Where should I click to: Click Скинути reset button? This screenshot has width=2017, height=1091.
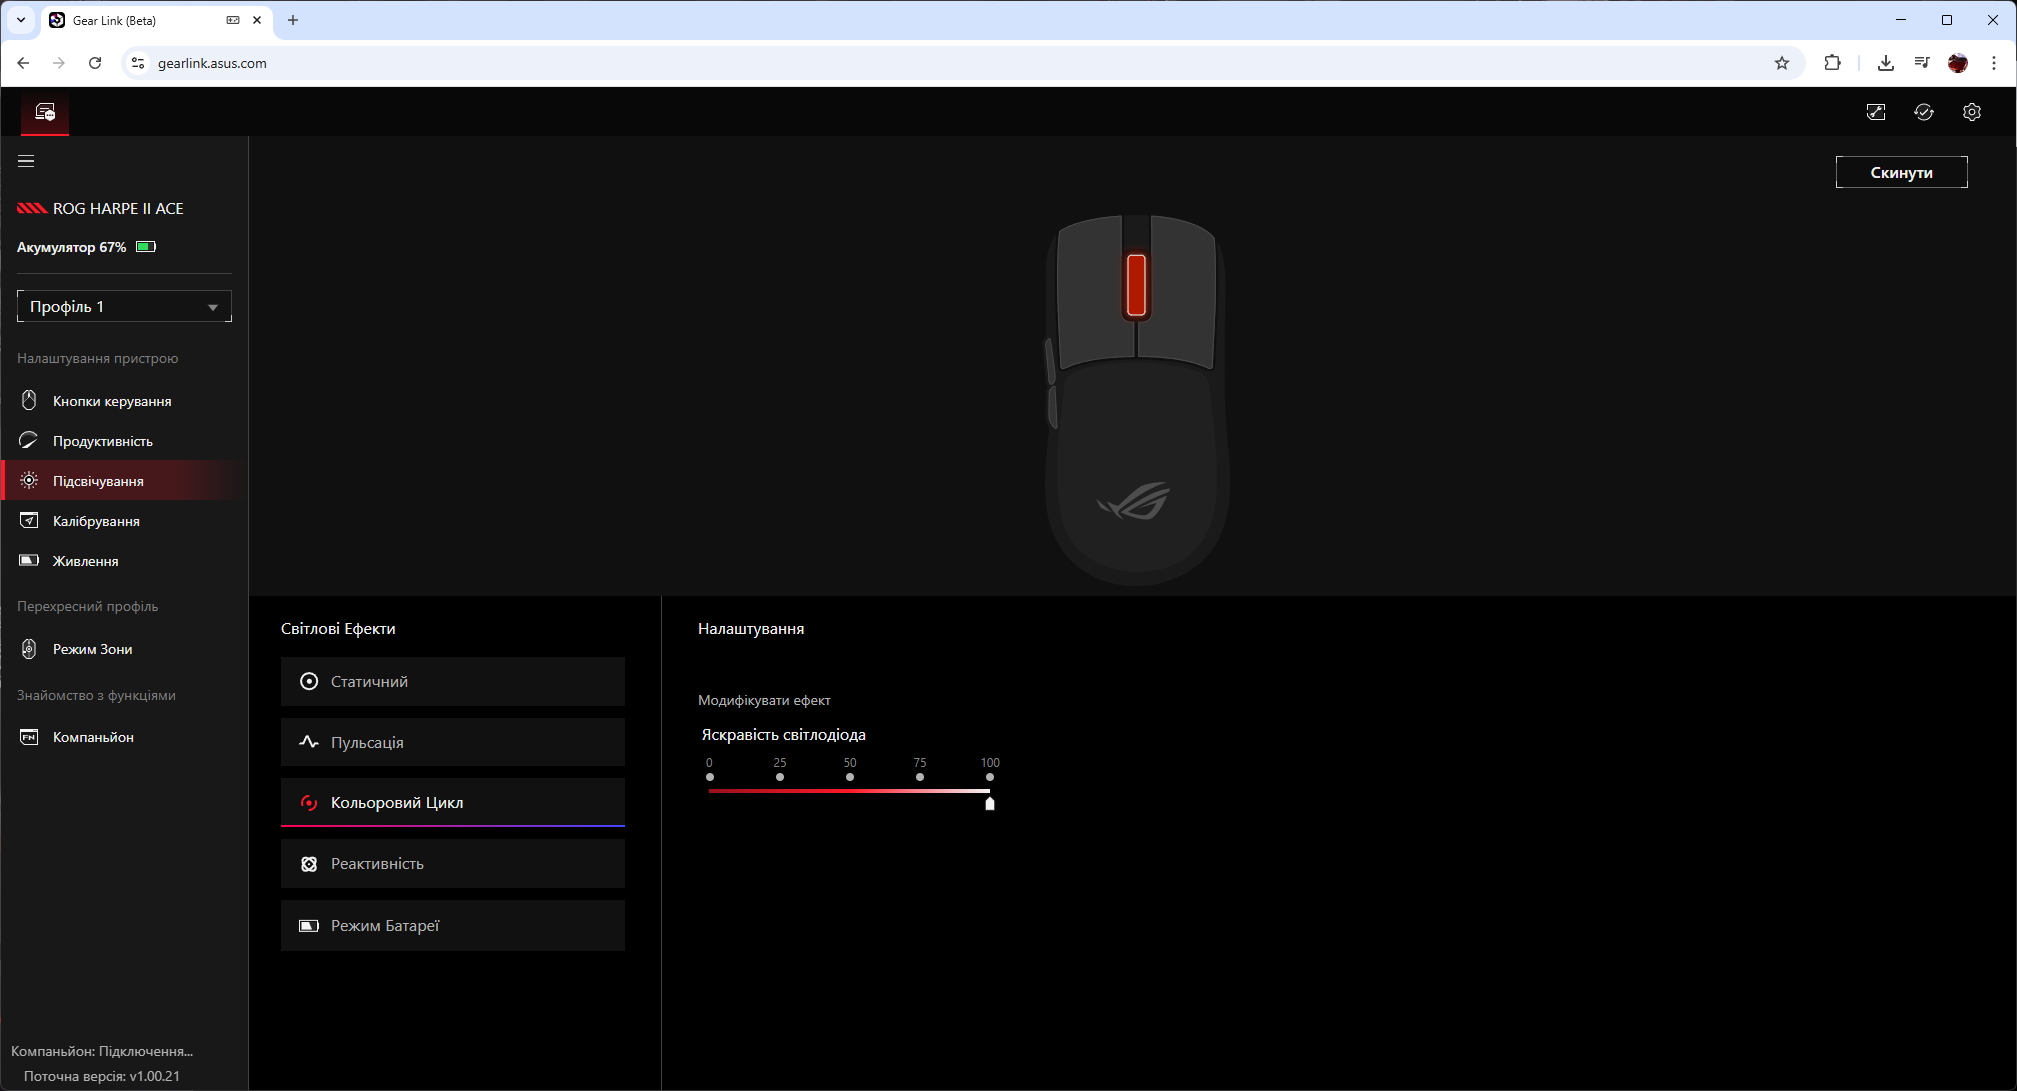click(1900, 172)
